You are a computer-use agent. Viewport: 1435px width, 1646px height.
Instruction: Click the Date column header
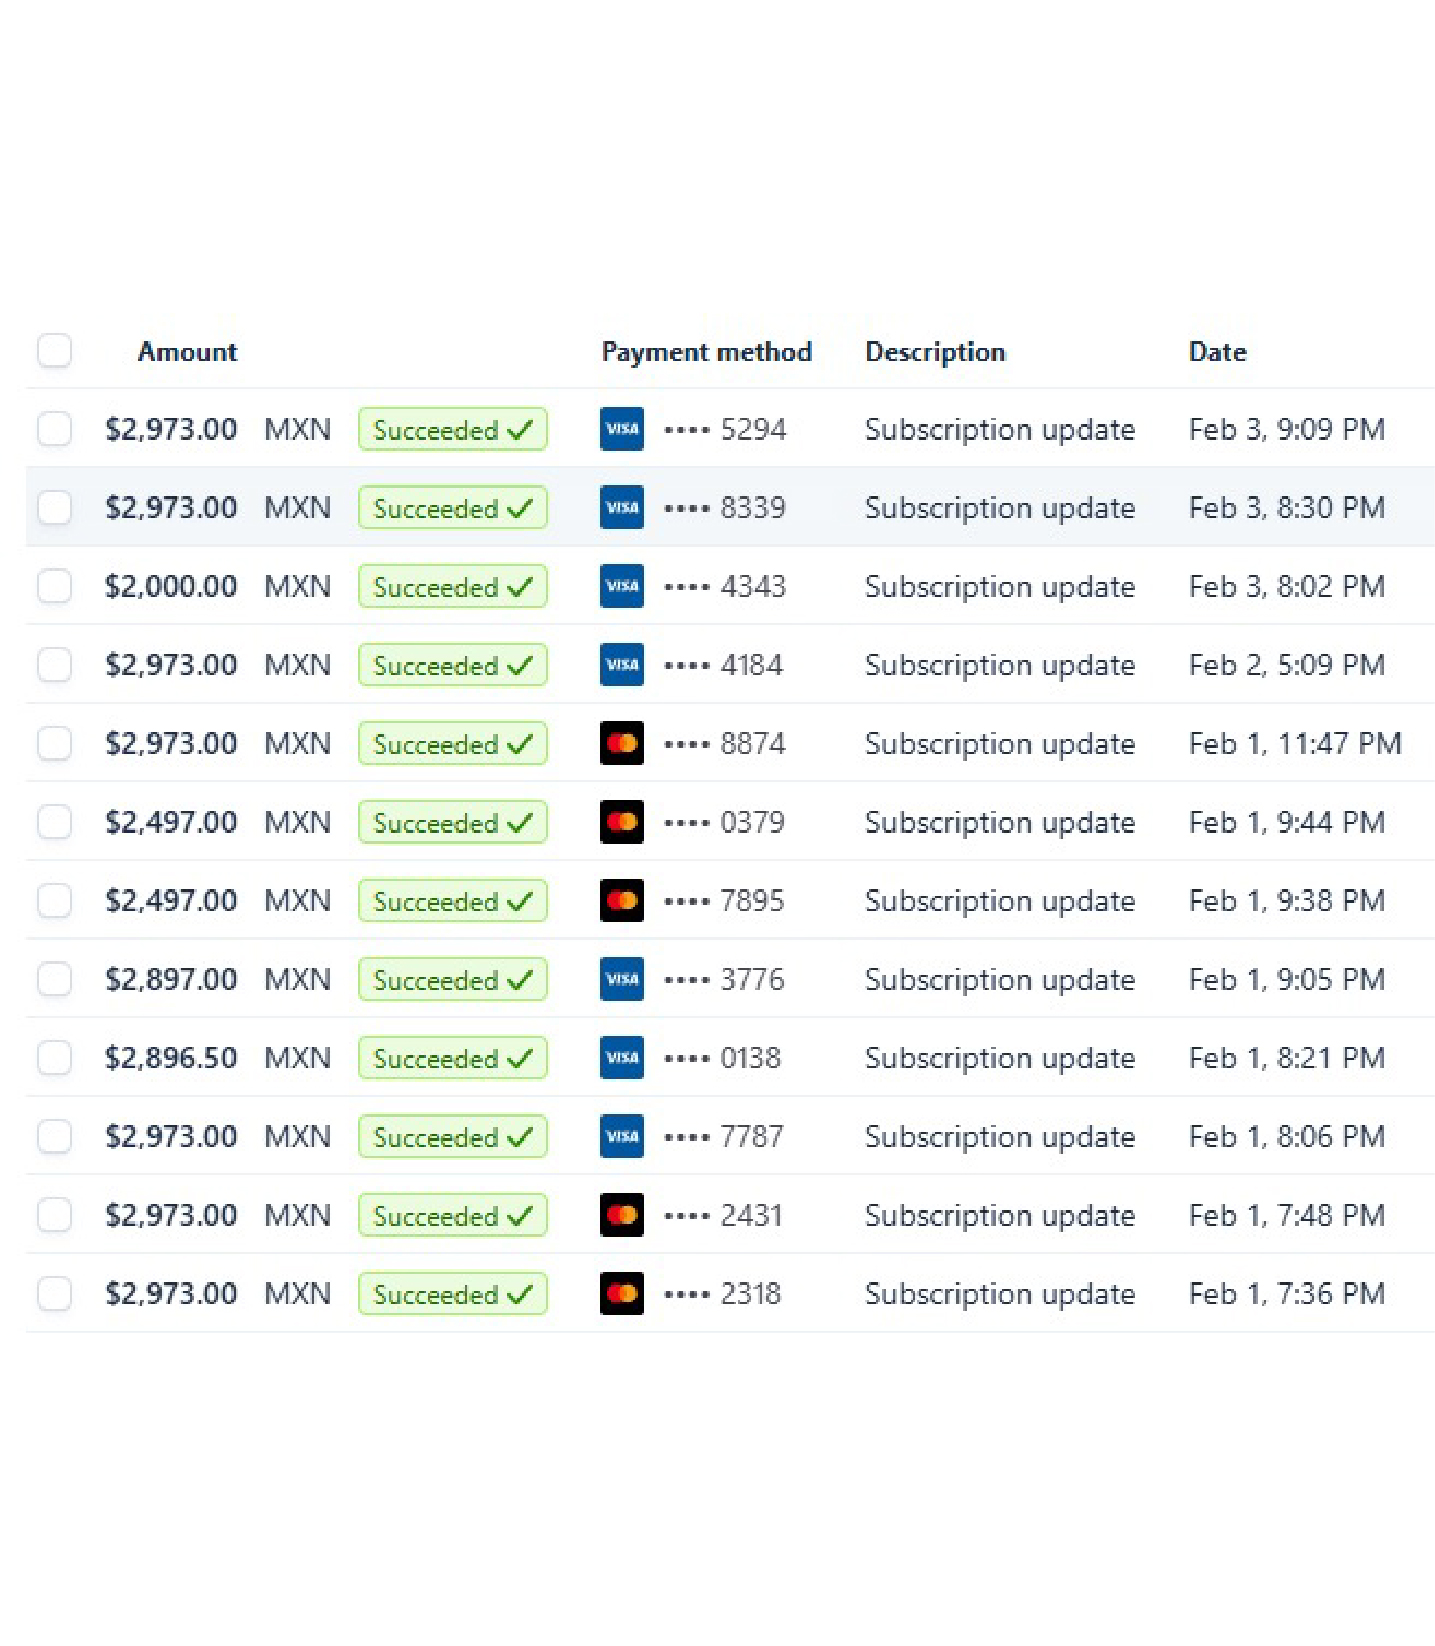(x=1217, y=352)
